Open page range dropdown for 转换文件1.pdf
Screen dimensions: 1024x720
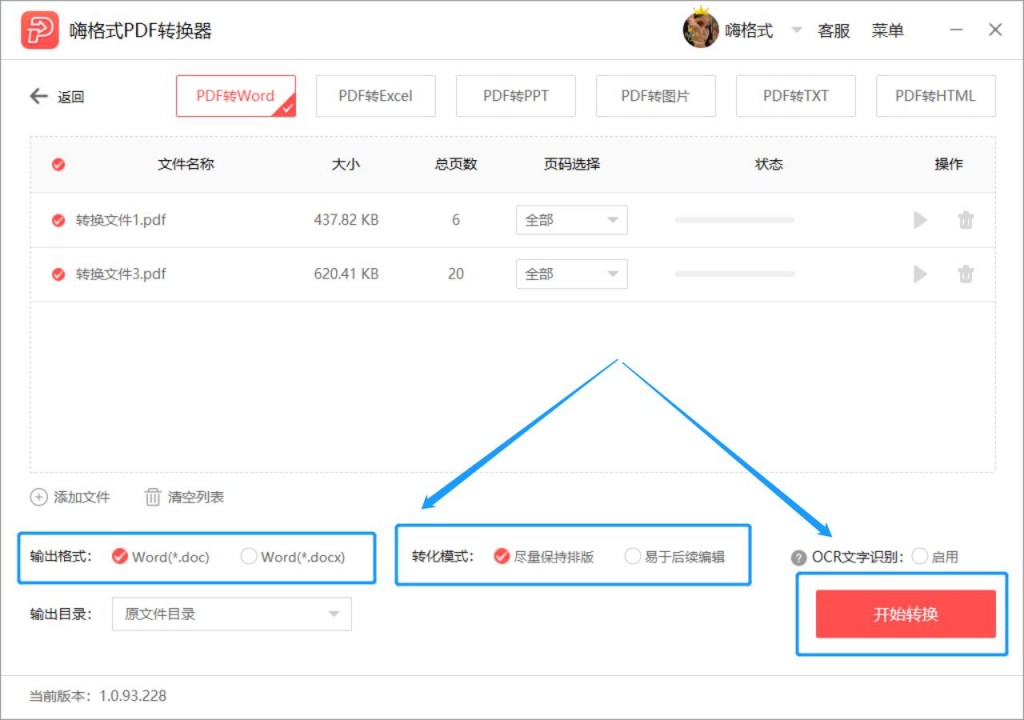(571, 220)
